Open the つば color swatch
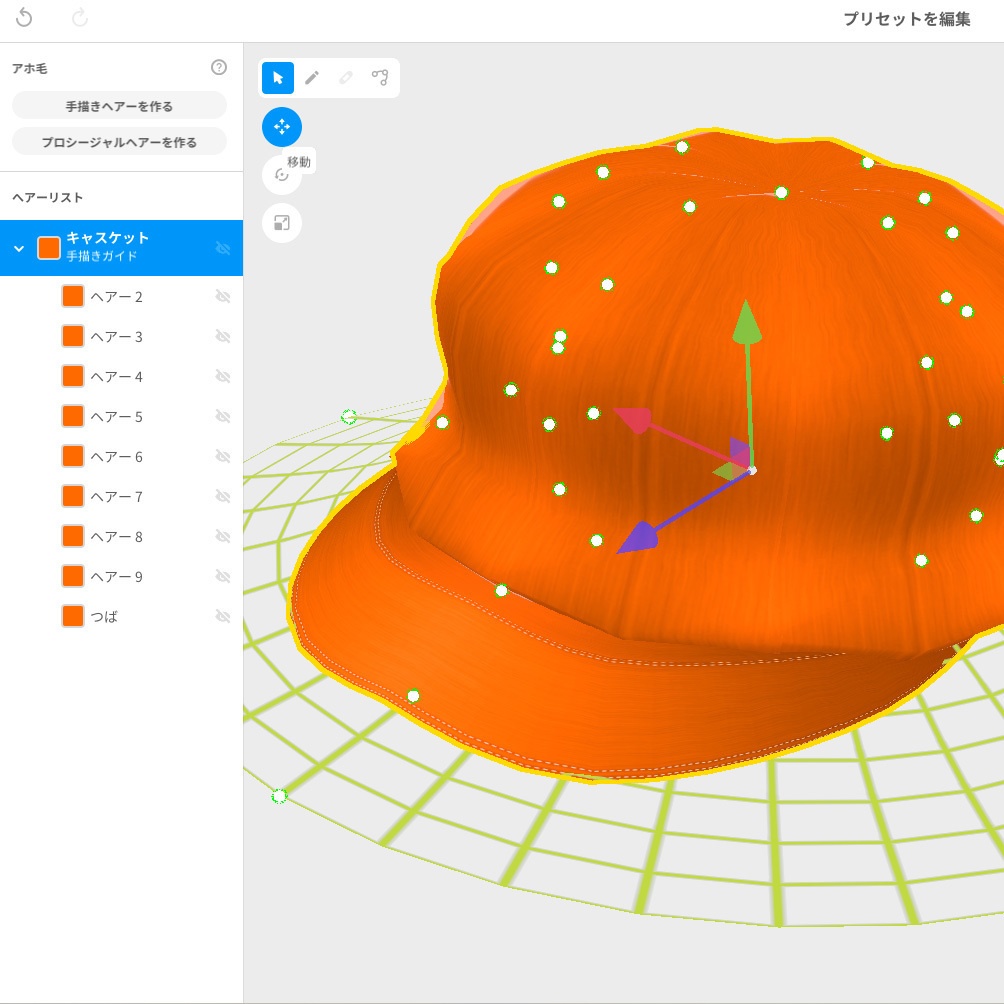Image resolution: width=1004 pixels, height=1004 pixels. coord(73,616)
